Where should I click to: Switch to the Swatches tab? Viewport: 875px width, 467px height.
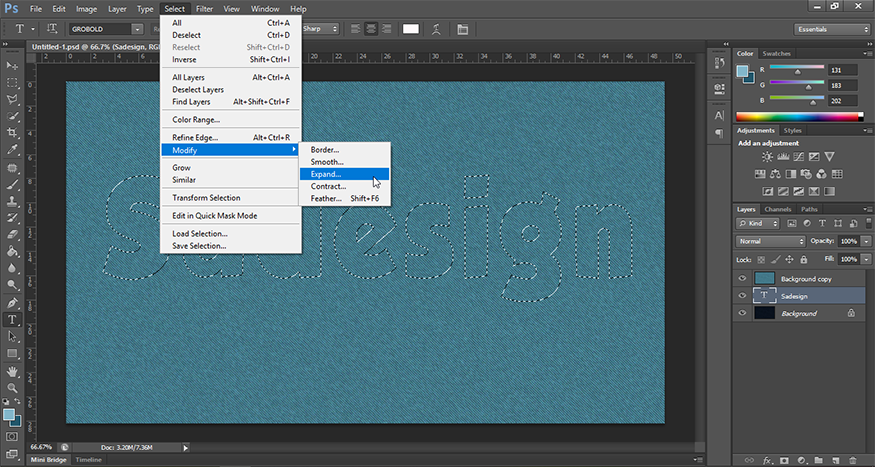pyautogui.click(x=776, y=54)
